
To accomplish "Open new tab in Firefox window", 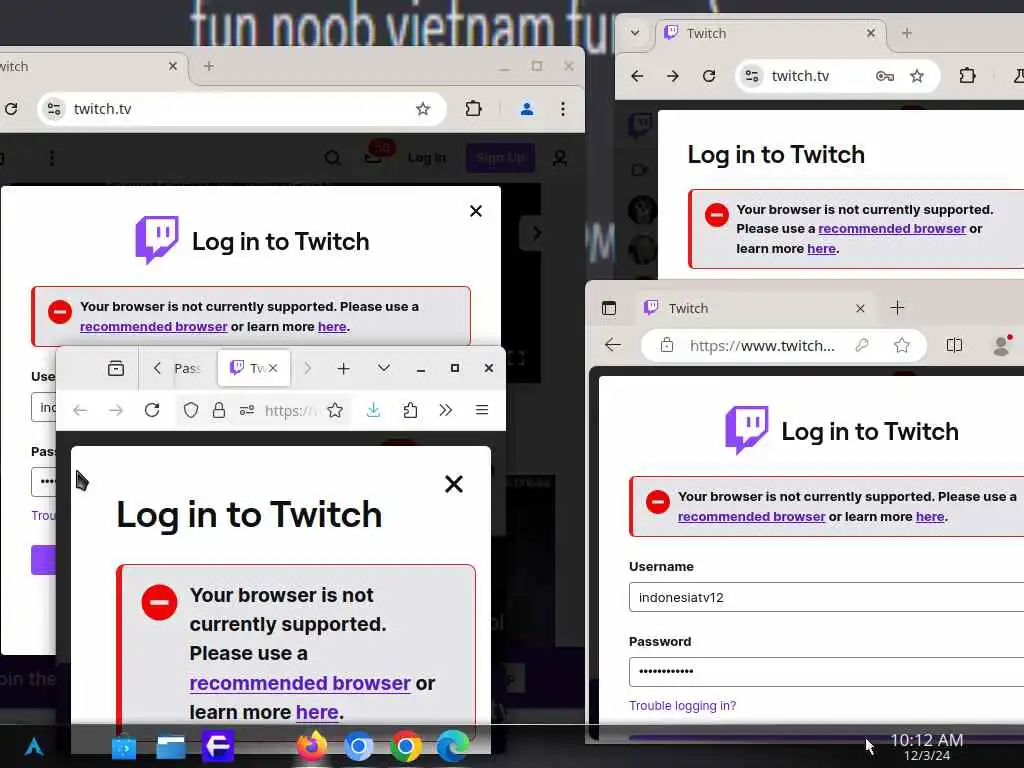I will click(x=344, y=368).
